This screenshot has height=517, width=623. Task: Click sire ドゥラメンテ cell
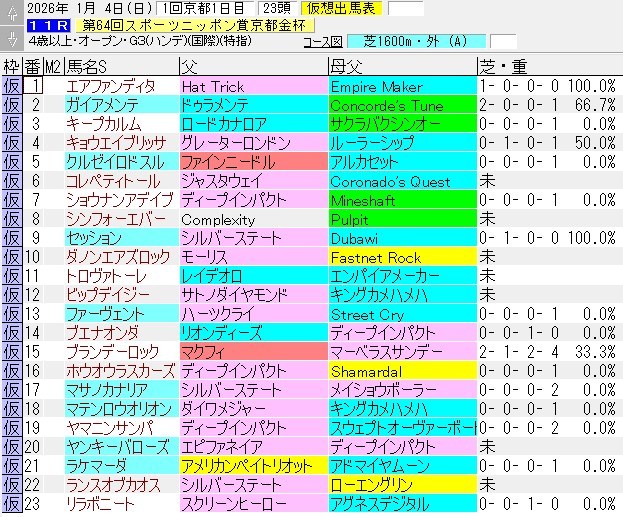click(x=253, y=105)
